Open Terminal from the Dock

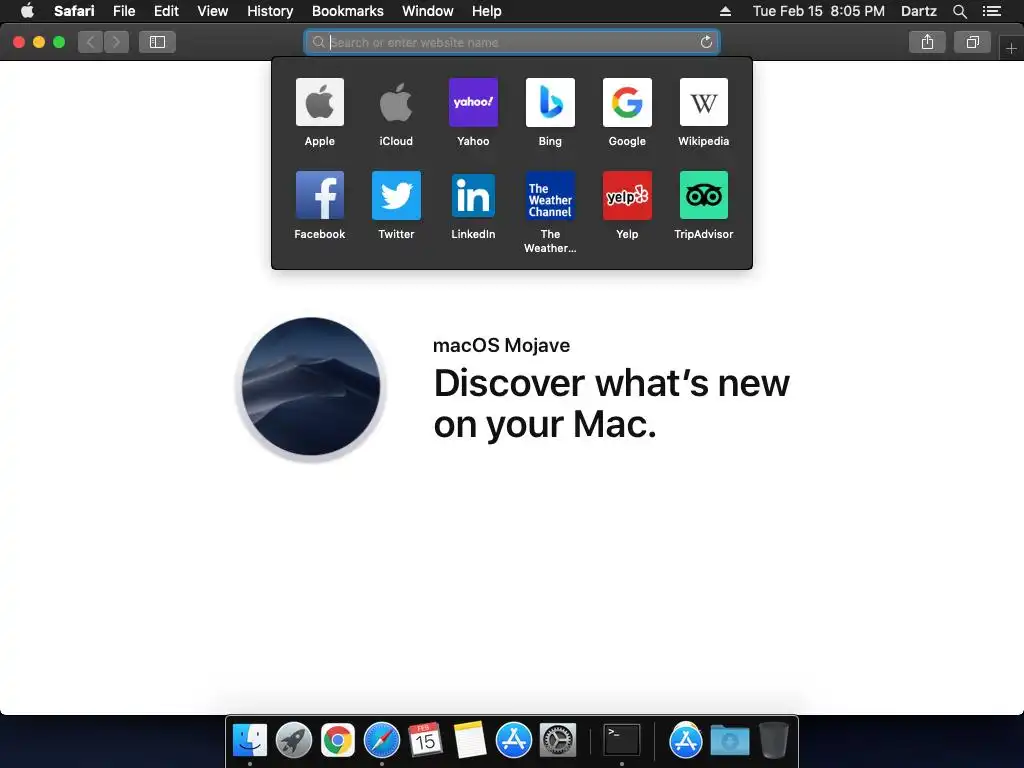coord(621,740)
